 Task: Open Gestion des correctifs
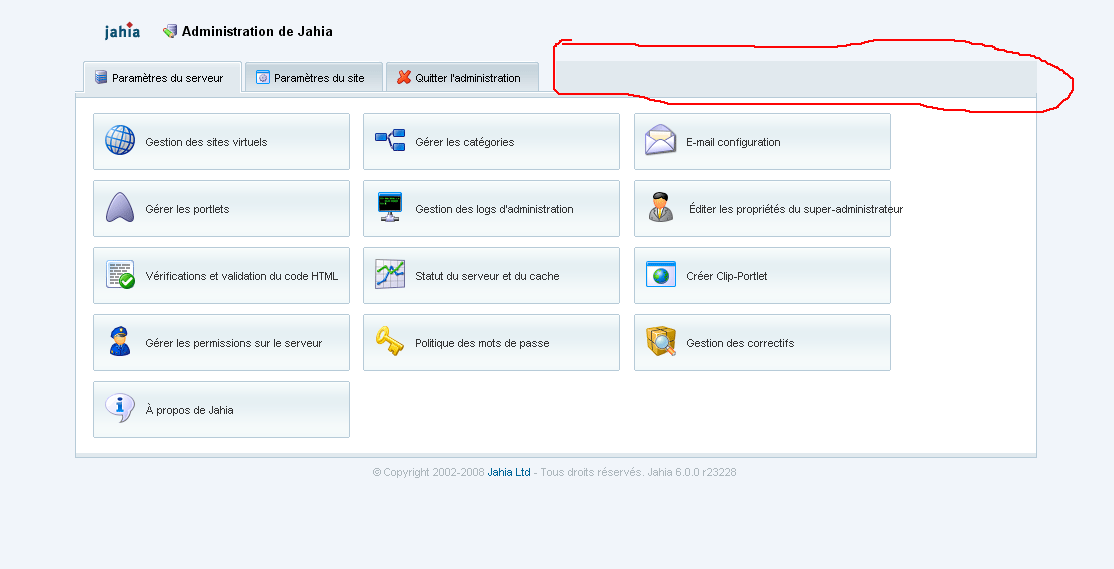tap(762, 342)
